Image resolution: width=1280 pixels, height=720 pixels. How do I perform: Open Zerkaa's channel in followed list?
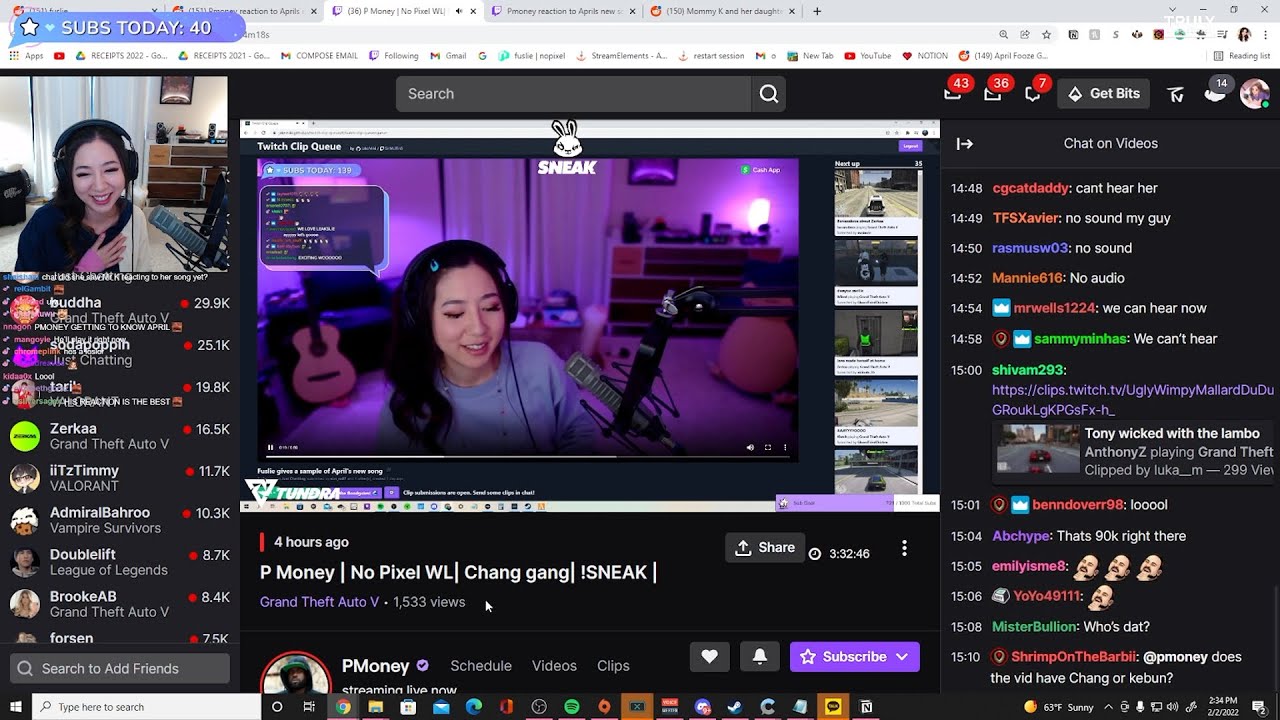(x=120, y=436)
